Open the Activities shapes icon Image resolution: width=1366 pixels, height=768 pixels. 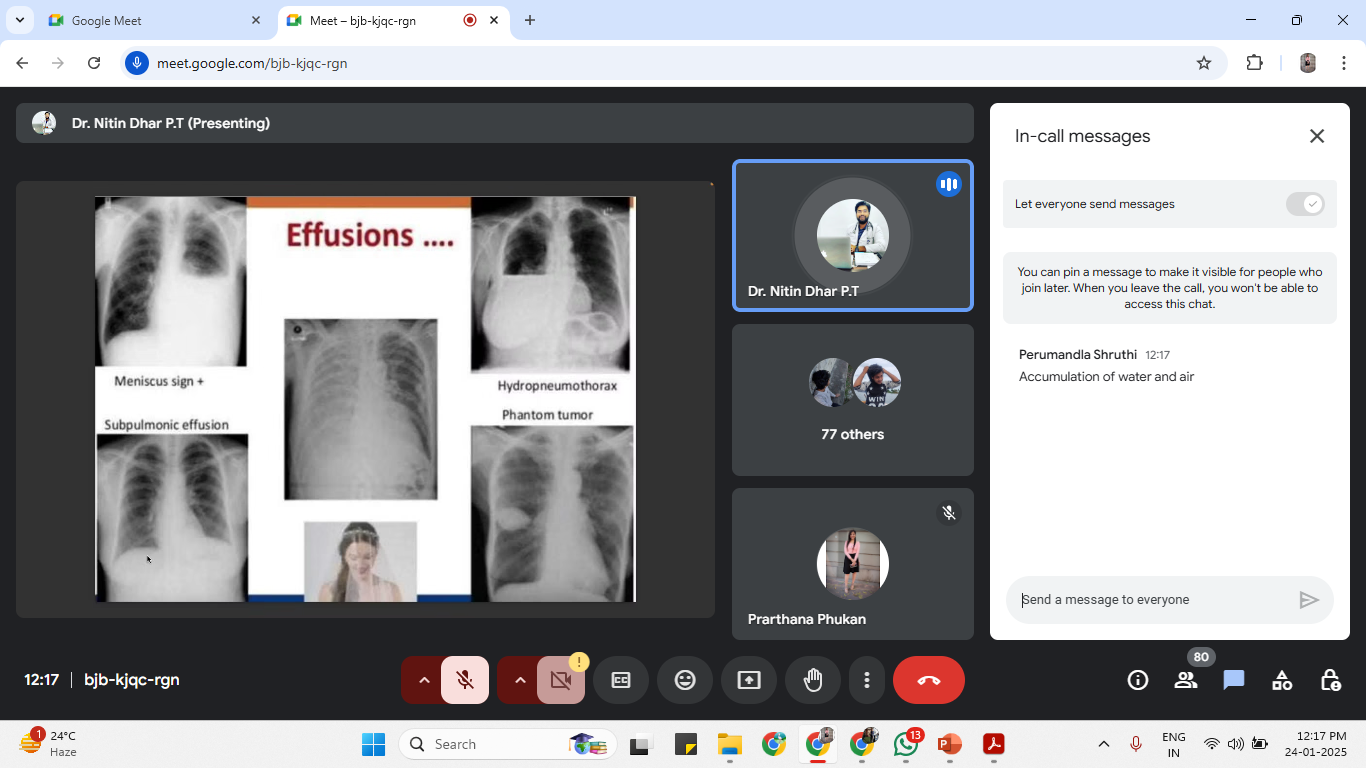click(1282, 680)
